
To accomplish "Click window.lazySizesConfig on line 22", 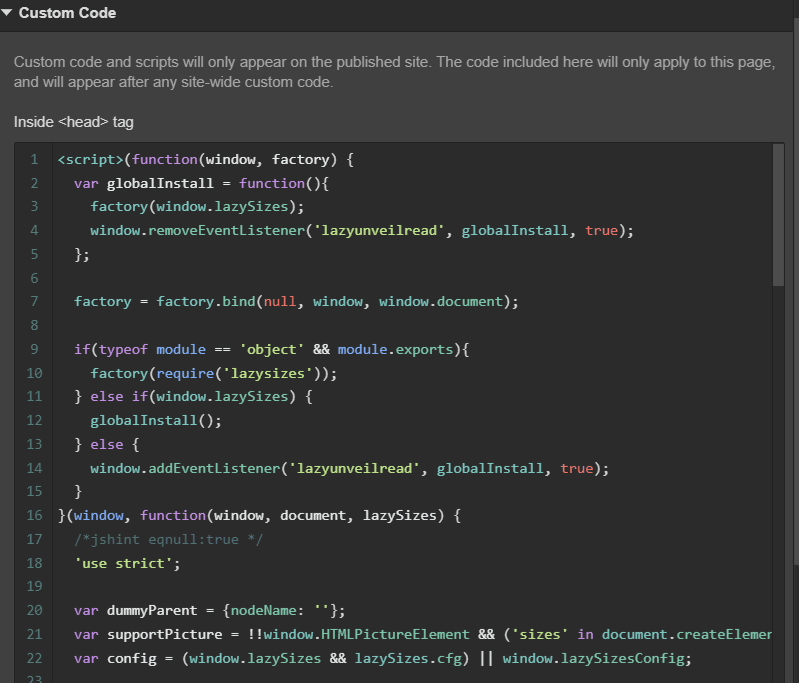I will (x=597, y=658).
